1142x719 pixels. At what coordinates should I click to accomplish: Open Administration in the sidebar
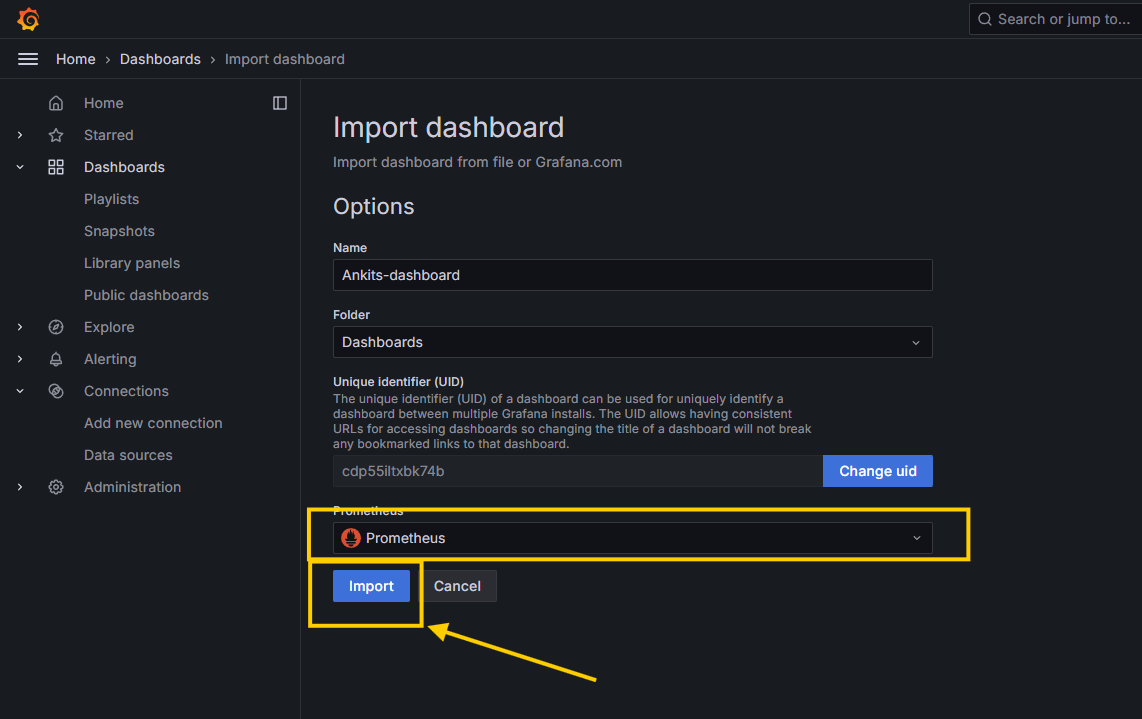133,487
